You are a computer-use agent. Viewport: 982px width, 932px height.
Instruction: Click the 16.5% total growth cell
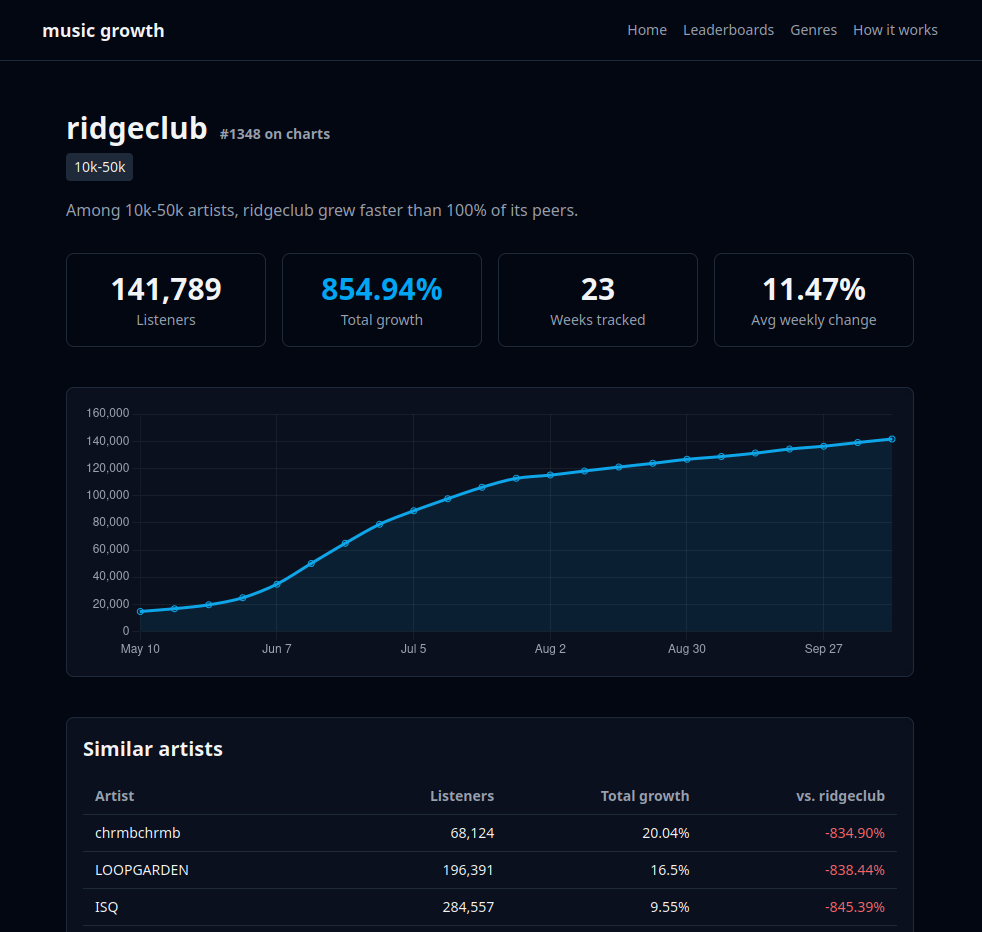click(x=670, y=870)
